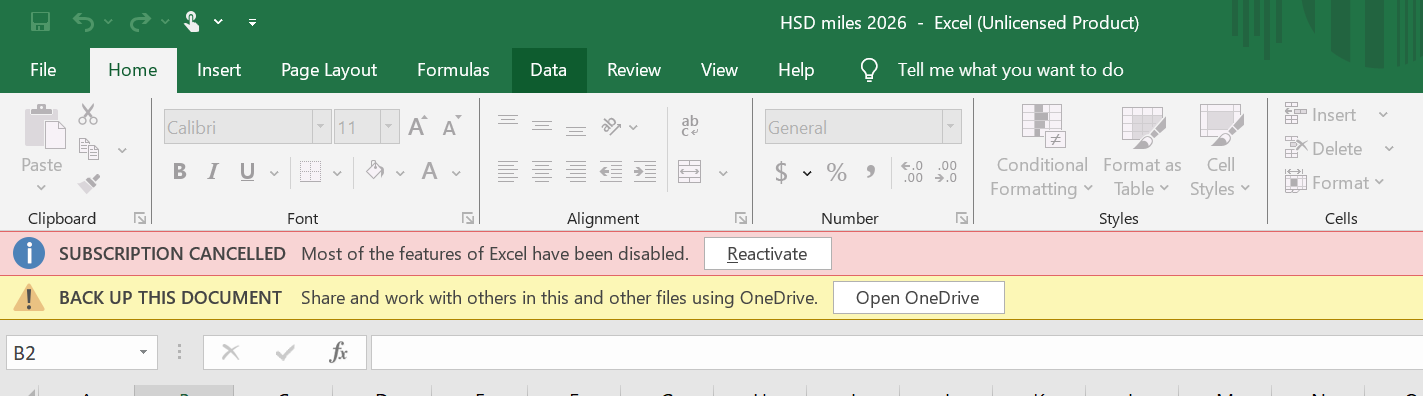This screenshot has width=1423, height=396.
Task: Click the Comma Style icon
Action: [x=871, y=172]
